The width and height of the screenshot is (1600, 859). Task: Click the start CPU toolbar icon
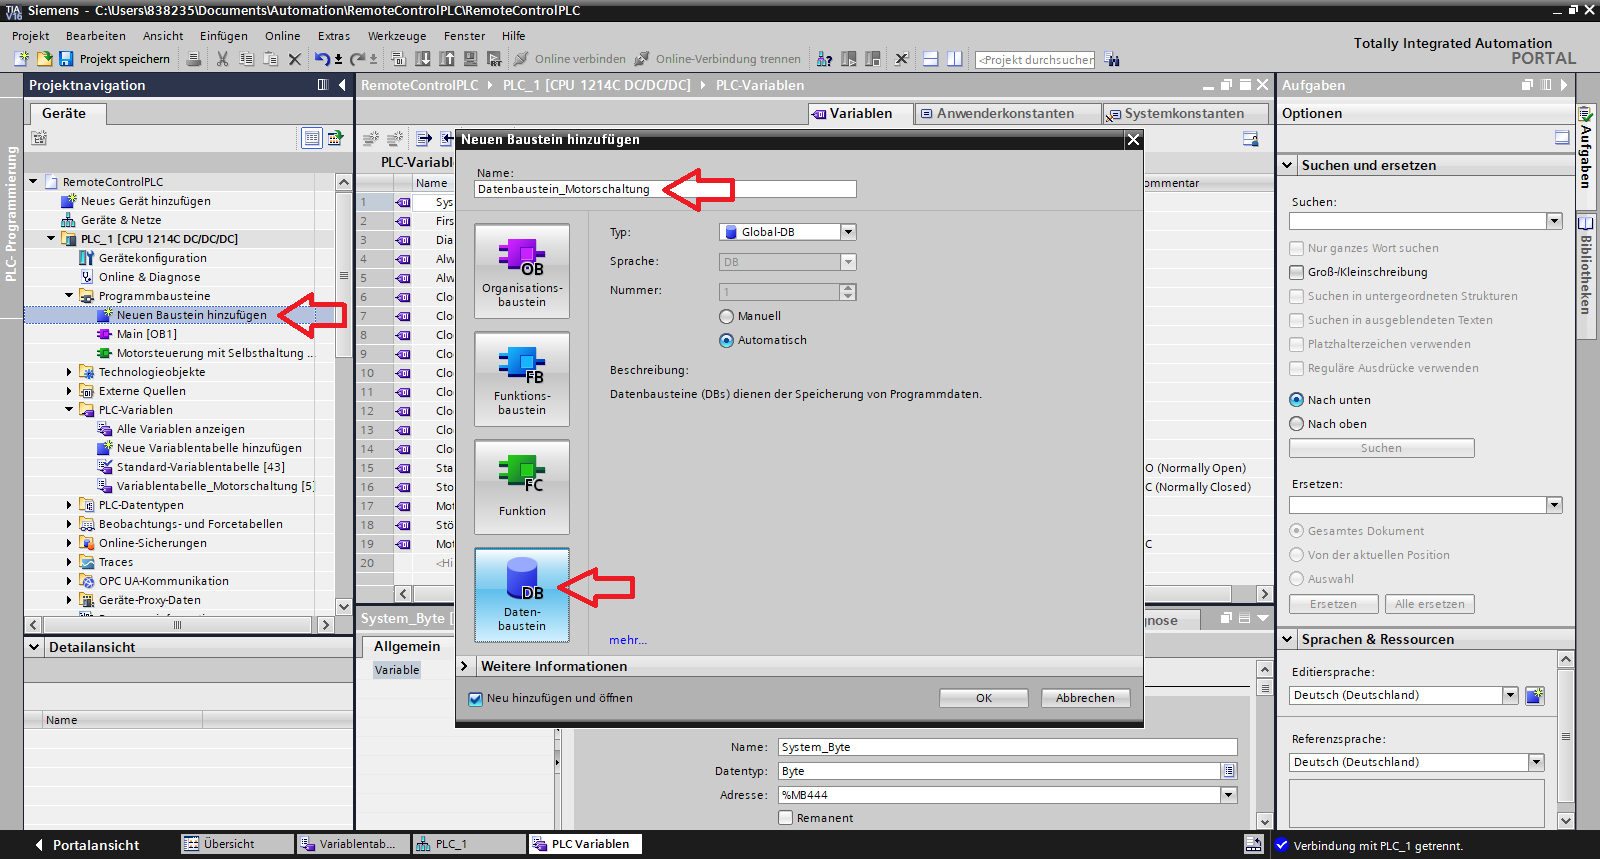pos(849,59)
